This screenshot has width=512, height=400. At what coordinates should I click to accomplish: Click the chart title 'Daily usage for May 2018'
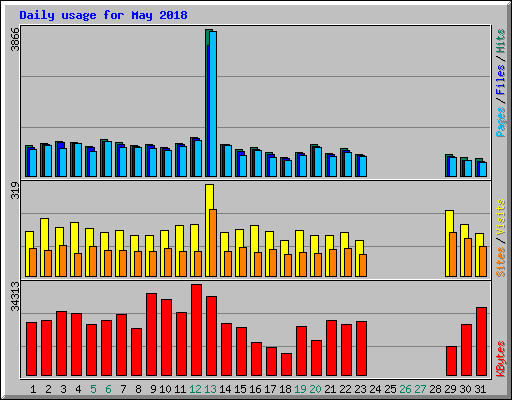point(103,15)
